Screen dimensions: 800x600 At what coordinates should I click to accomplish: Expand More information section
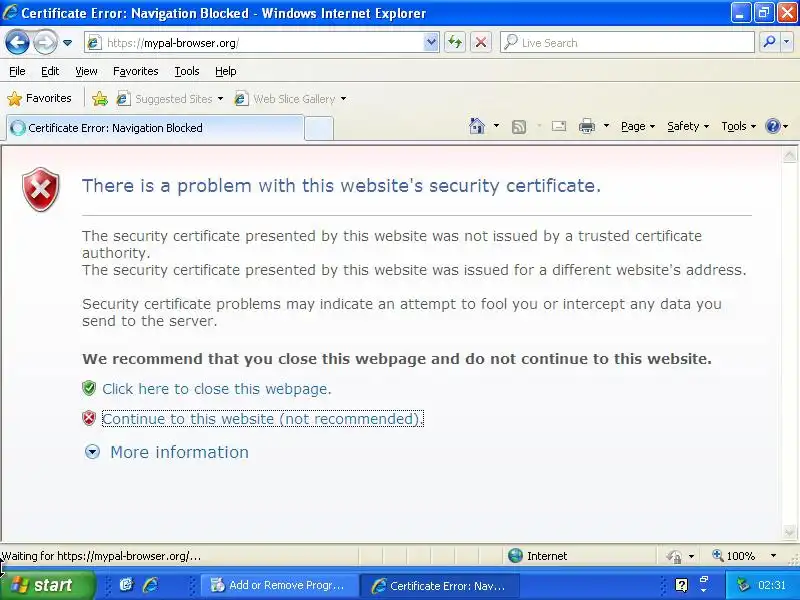click(180, 452)
